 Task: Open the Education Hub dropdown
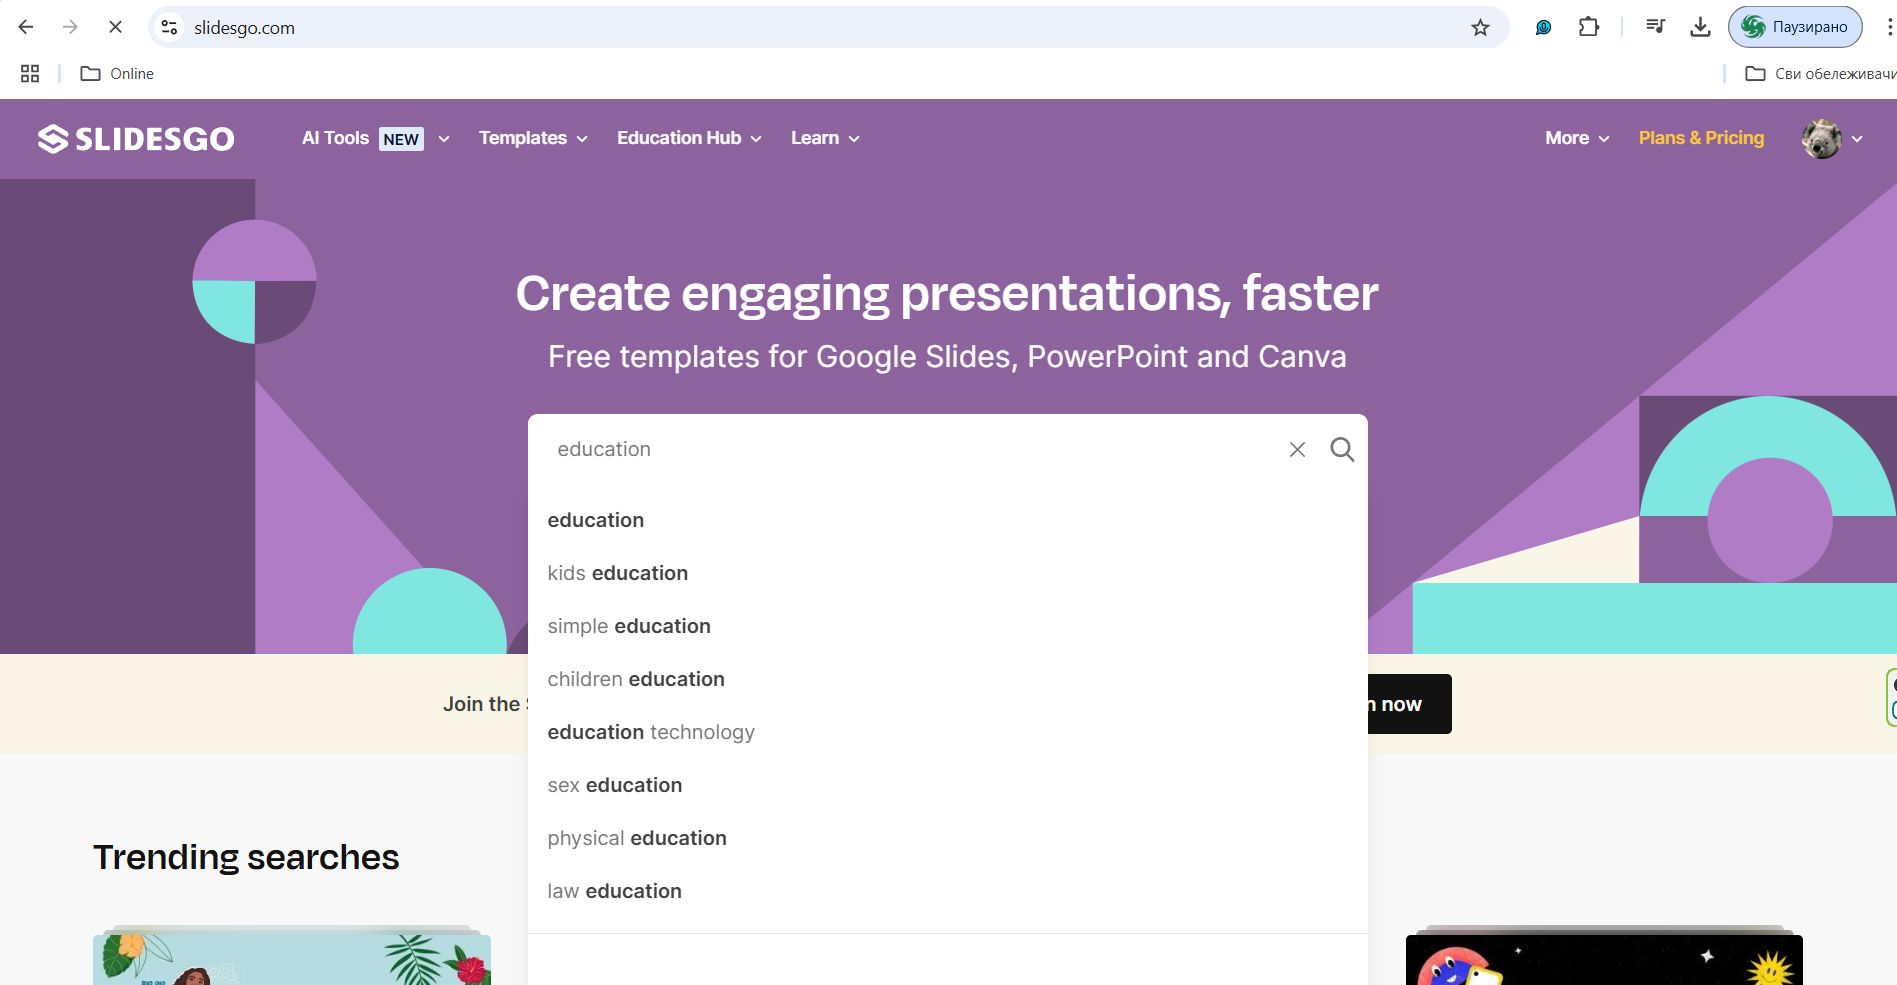point(688,139)
